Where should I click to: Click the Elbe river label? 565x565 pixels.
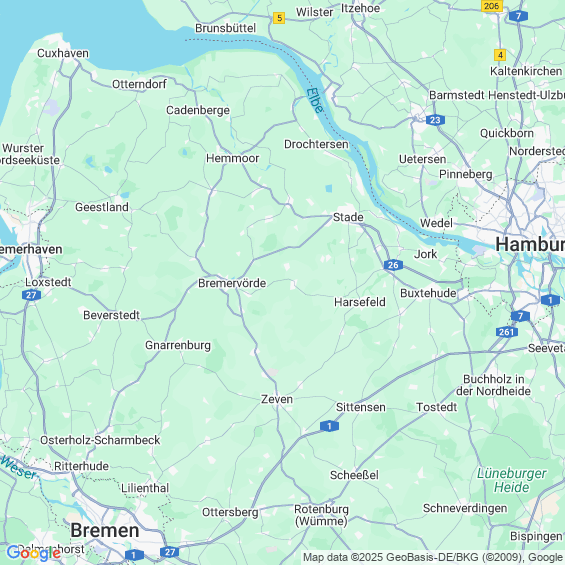point(315,101)
